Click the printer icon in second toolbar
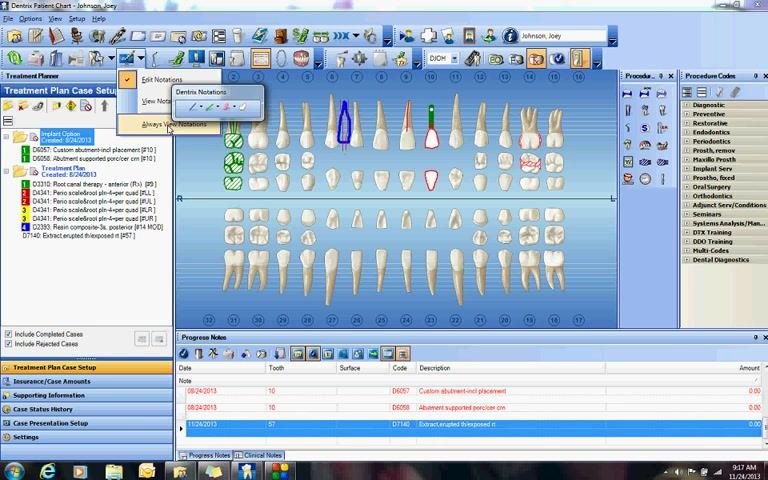The image size is (768, 480). (35, 59)
